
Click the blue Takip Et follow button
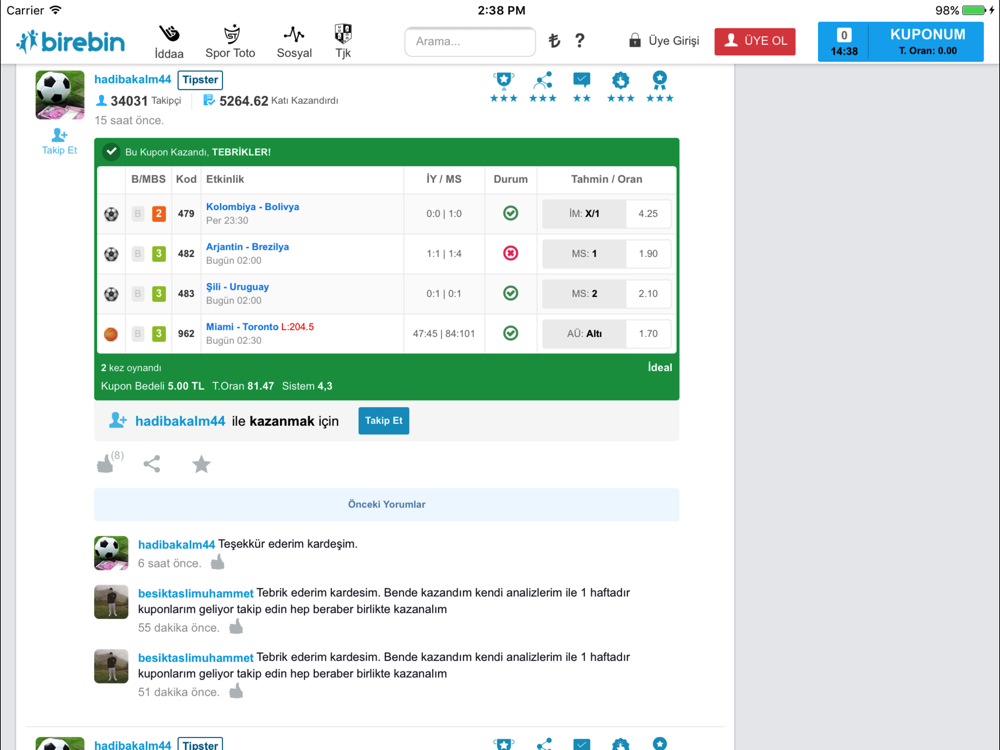[x=383, y=421]
